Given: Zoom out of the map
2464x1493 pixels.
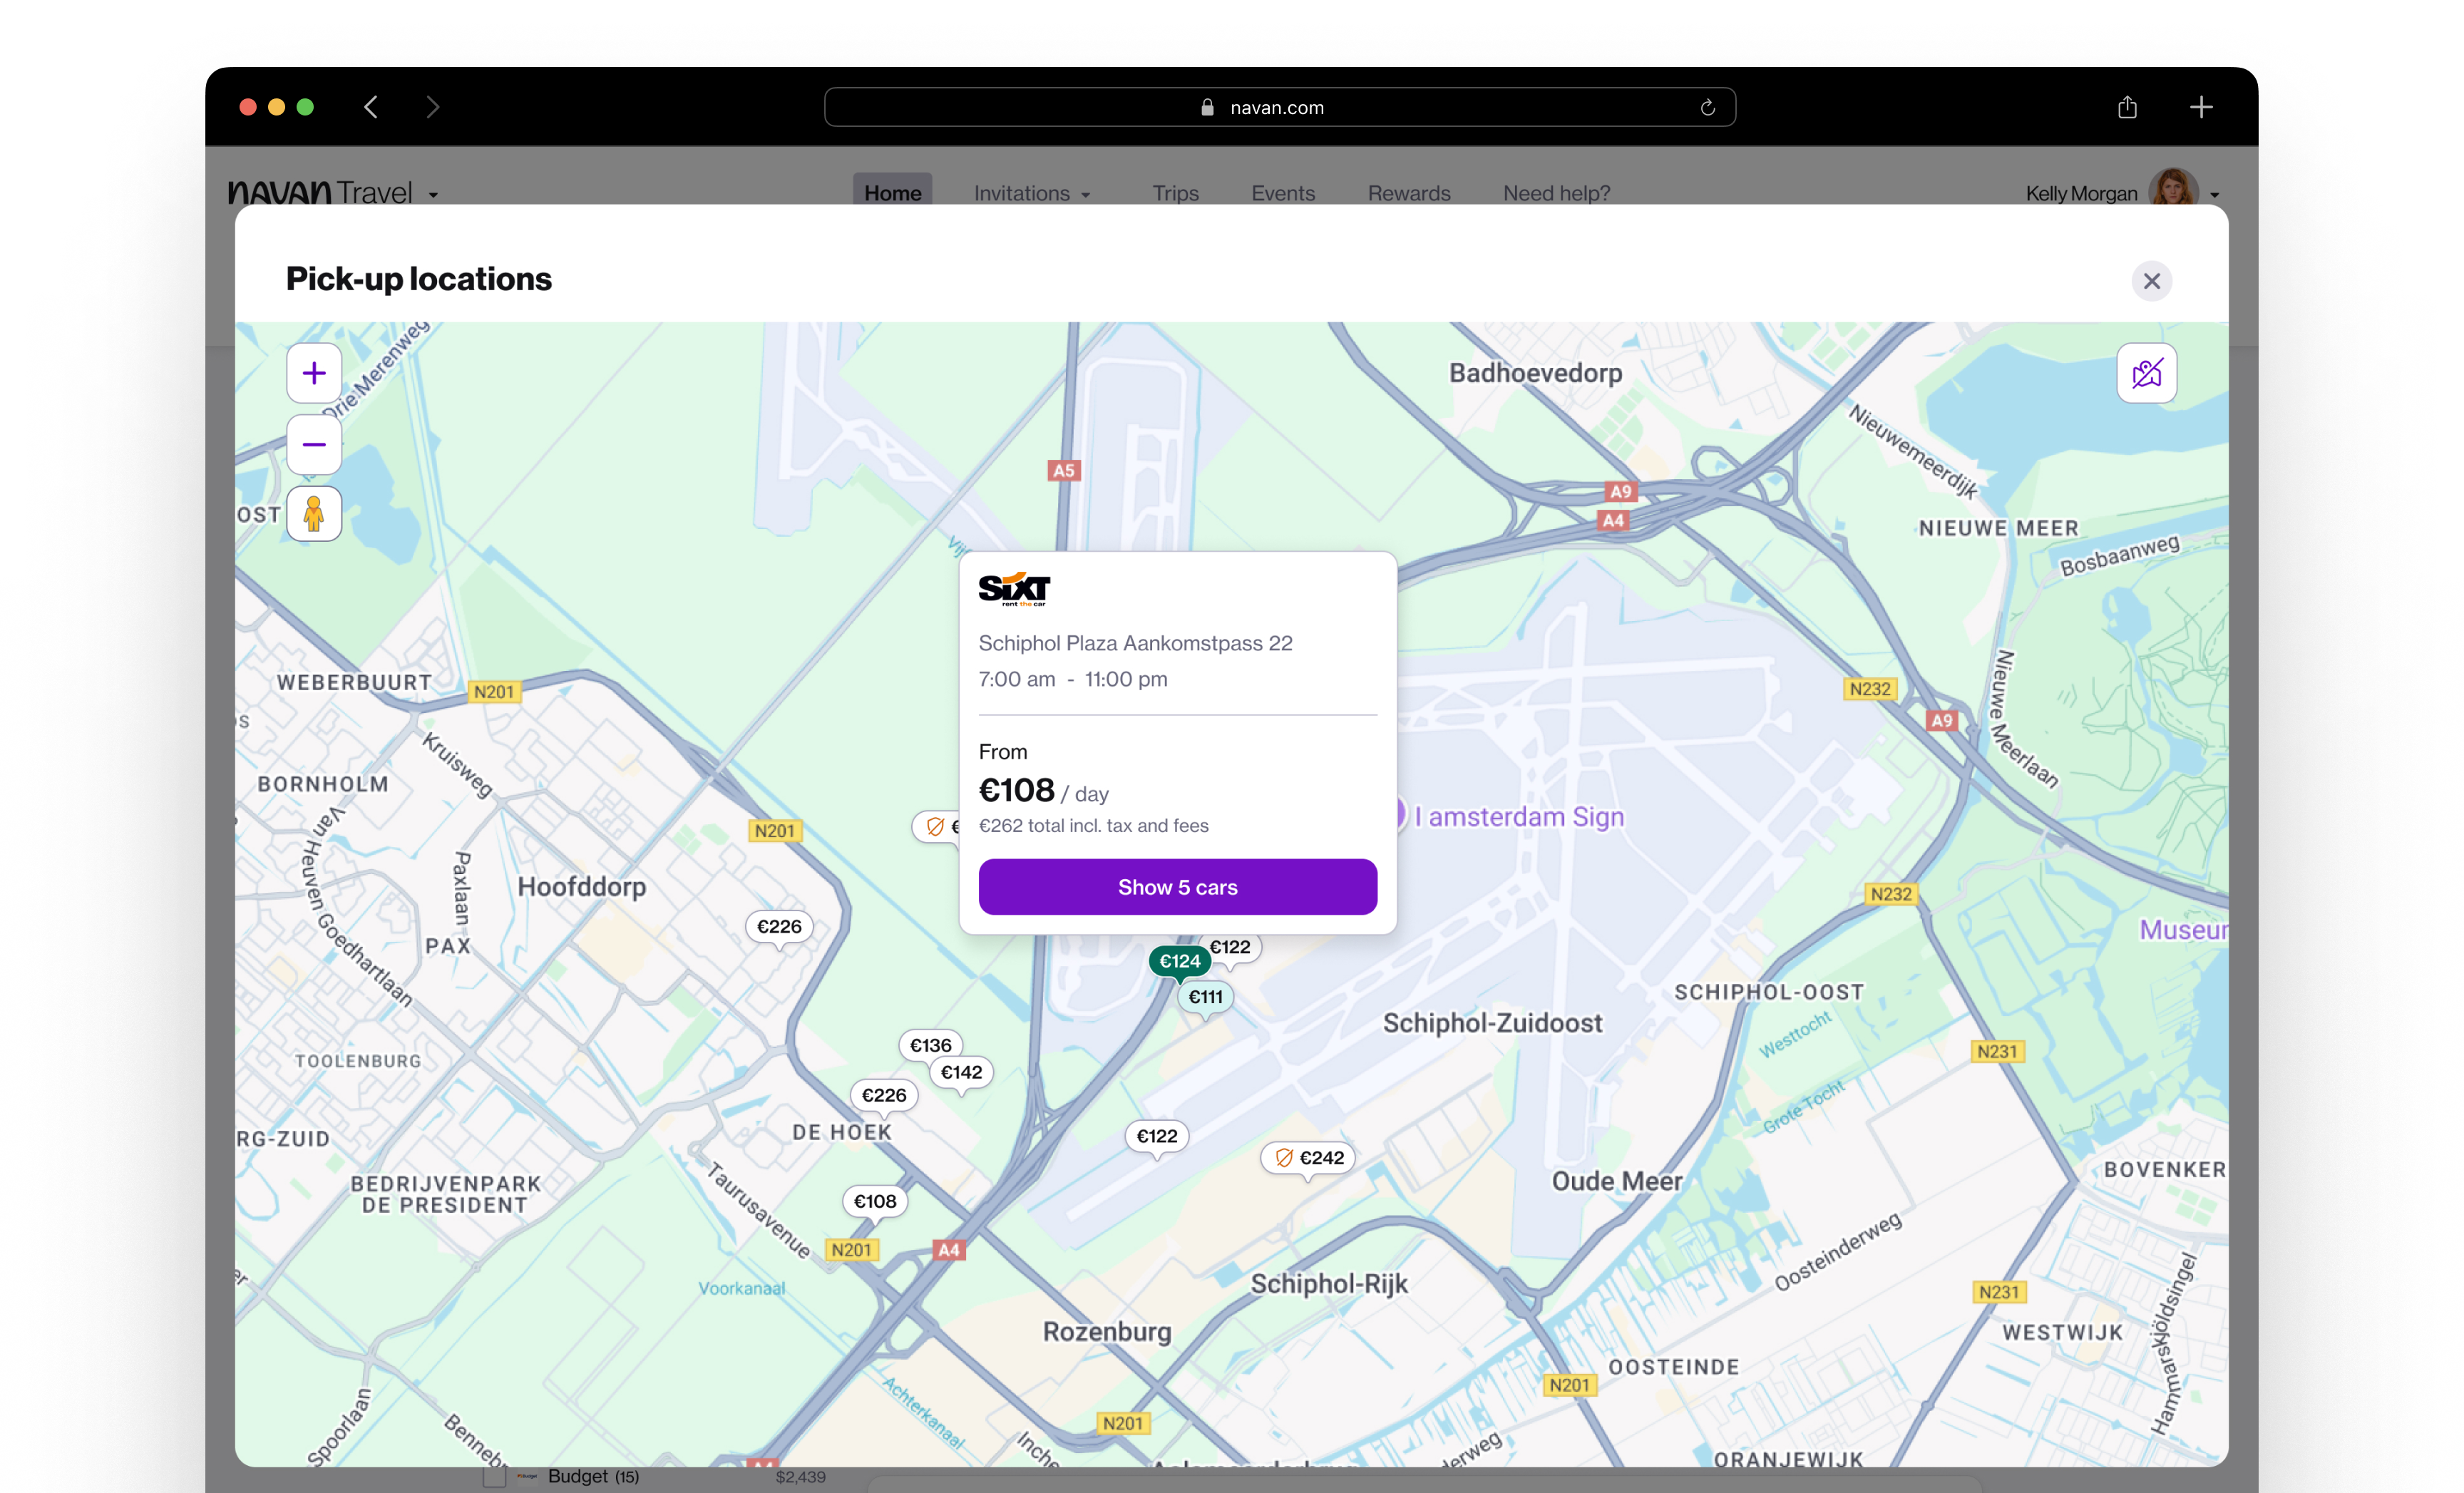Looking at the screenshot, I should click(314, 445).
